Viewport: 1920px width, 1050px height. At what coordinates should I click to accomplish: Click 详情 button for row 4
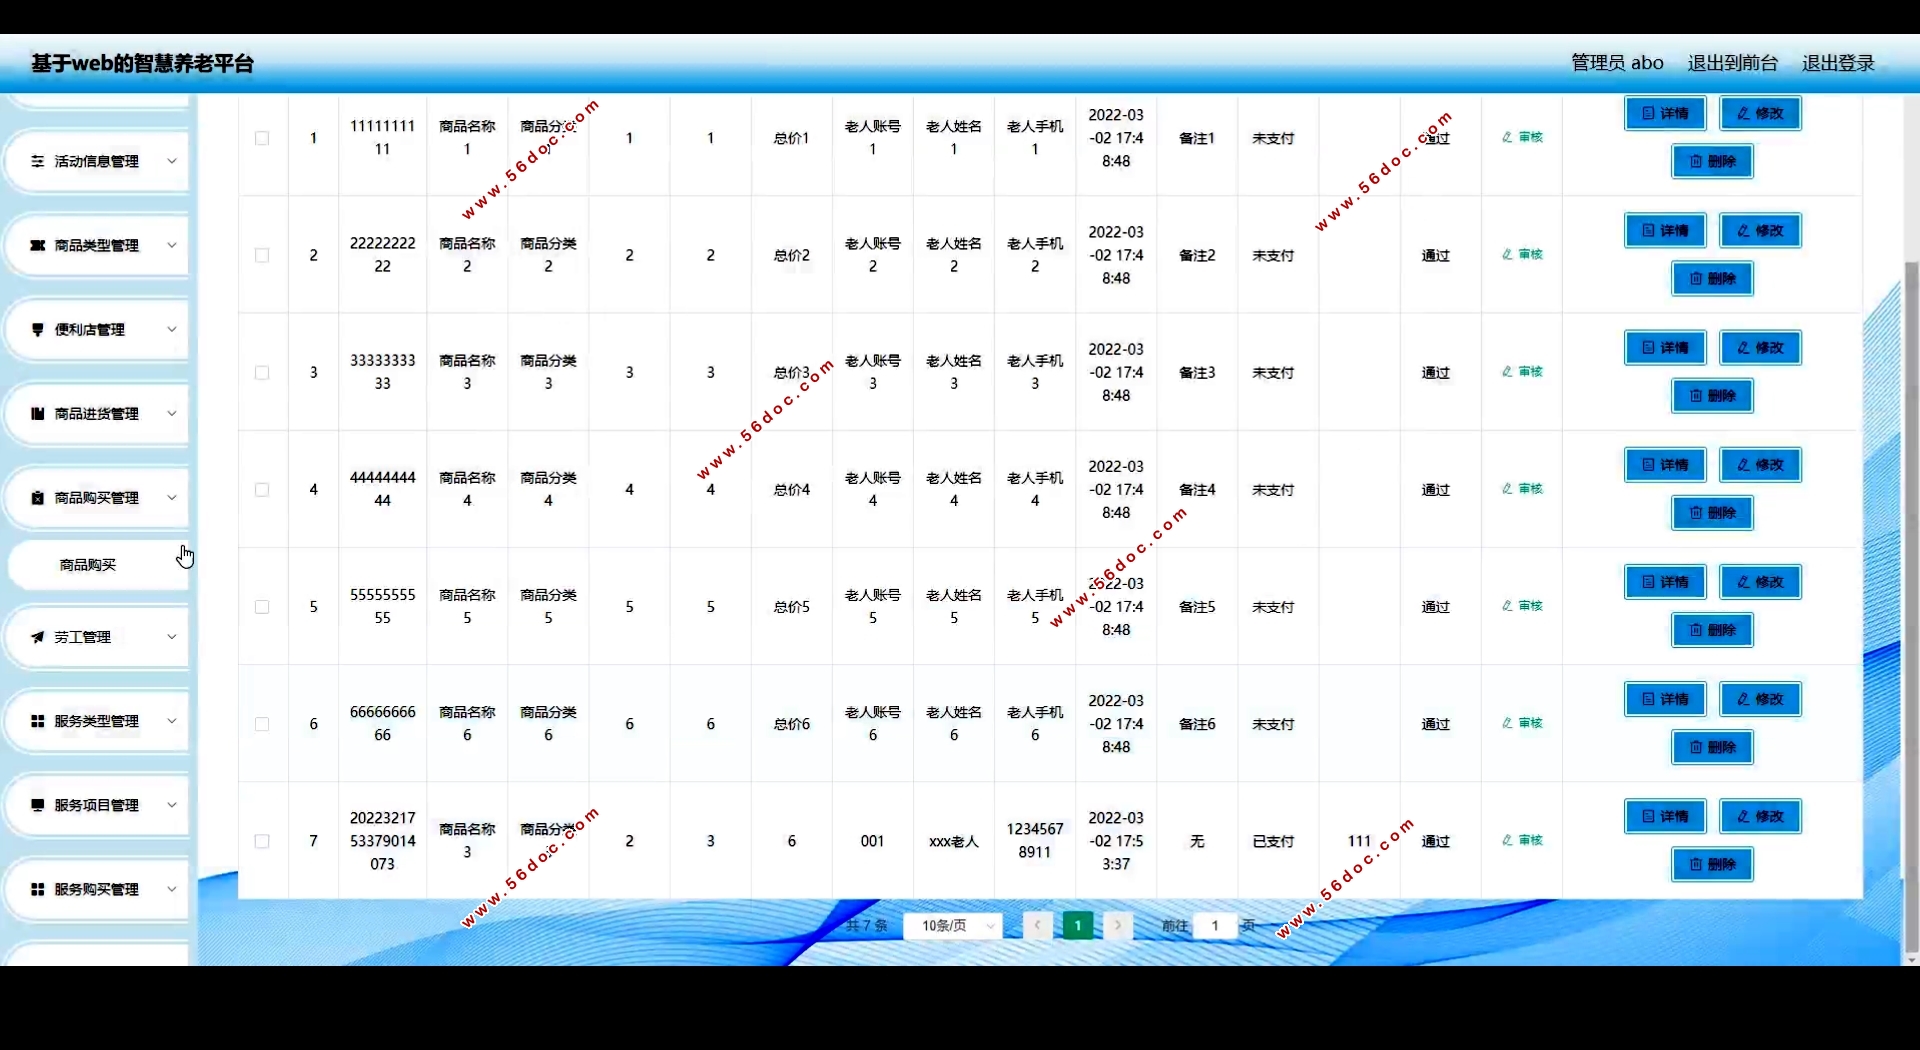tap(1665, 465)
